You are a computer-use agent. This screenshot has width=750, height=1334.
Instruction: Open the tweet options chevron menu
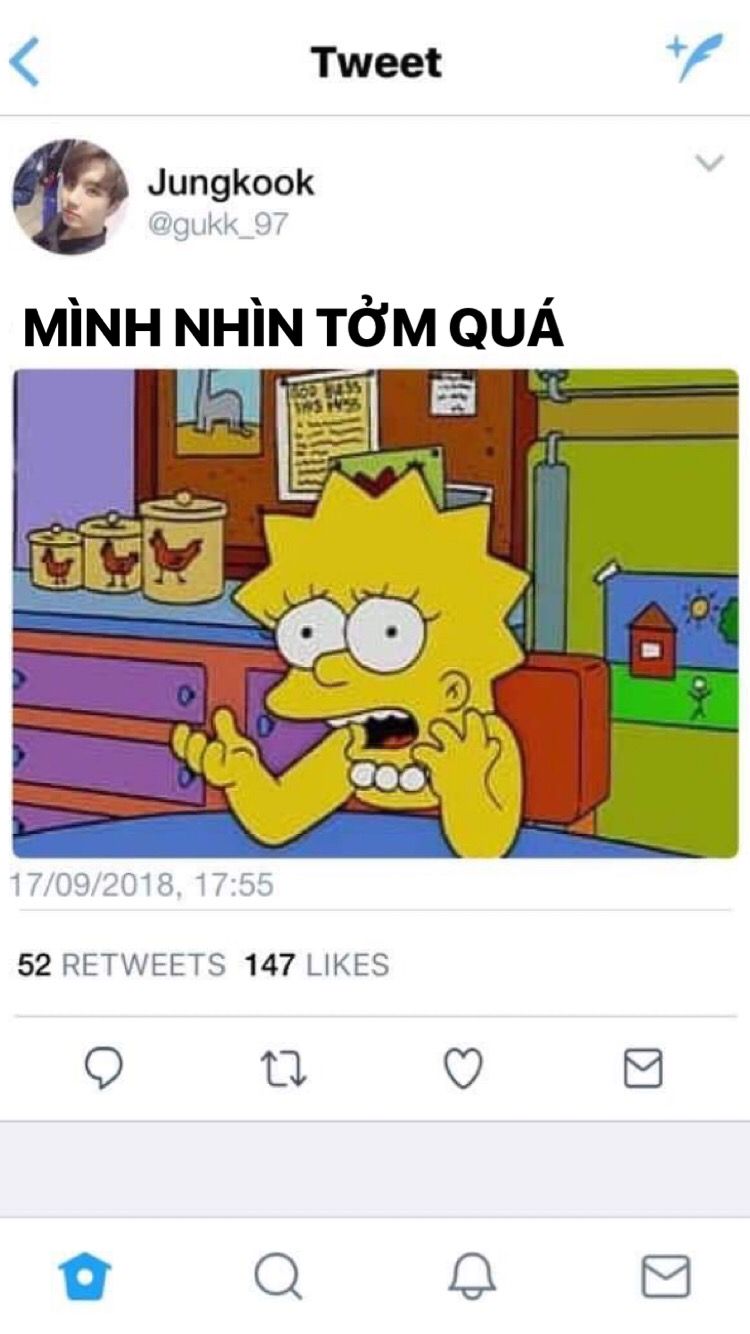709,163
